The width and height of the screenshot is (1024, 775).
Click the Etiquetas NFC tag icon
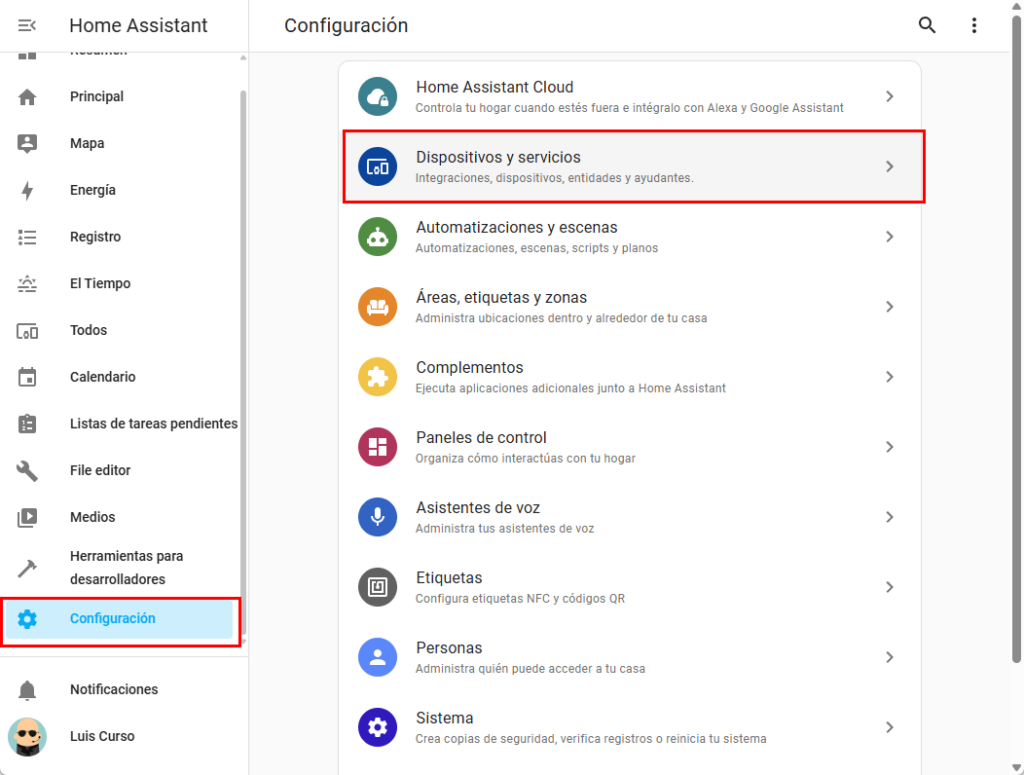(x=378, y=587)
